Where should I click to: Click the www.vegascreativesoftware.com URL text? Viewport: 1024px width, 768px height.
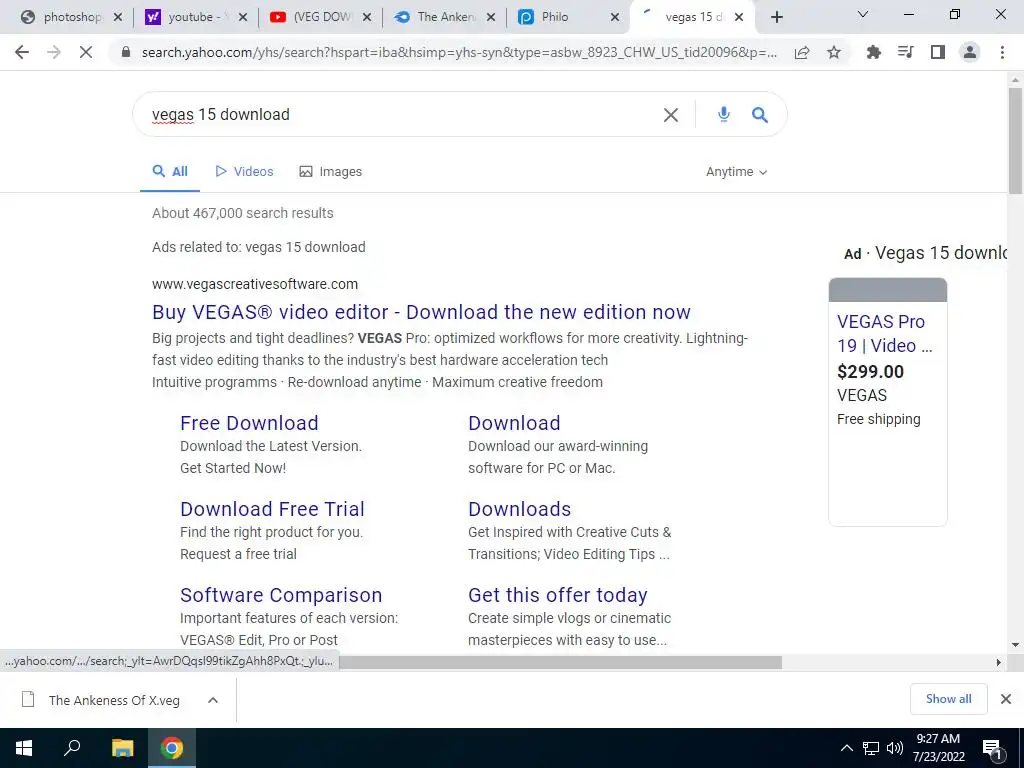point(255,284)
